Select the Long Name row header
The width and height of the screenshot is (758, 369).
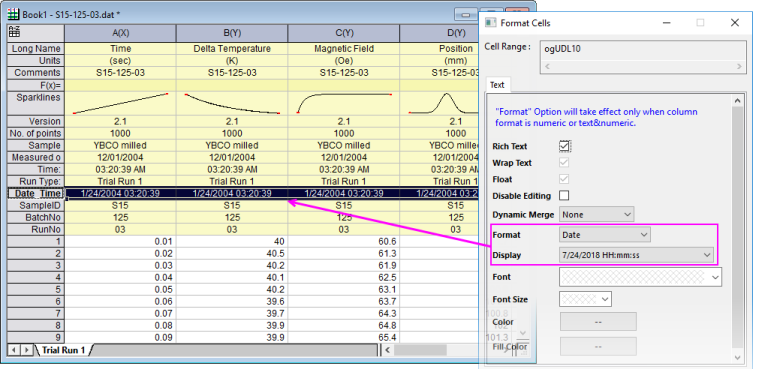(x=36, y=48)
